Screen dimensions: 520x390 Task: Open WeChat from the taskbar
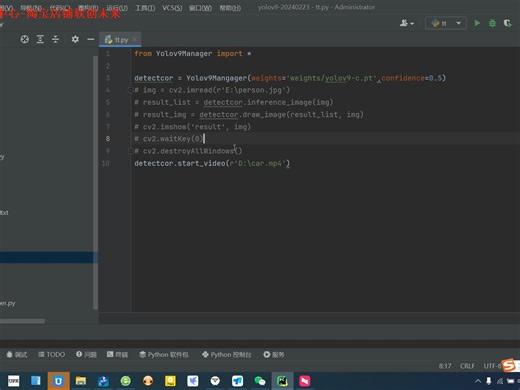pos(260,381)
